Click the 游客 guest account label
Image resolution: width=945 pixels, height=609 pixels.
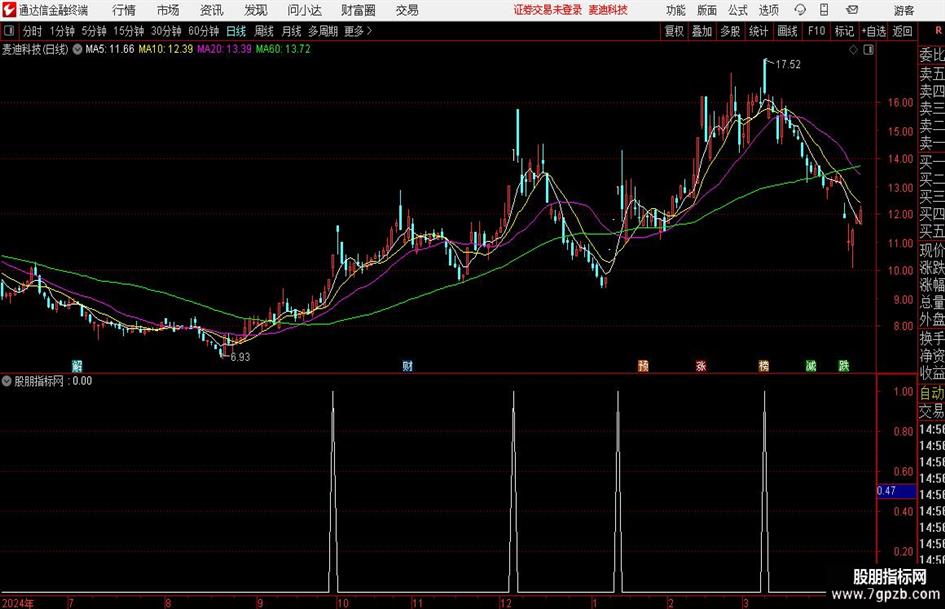904,10
